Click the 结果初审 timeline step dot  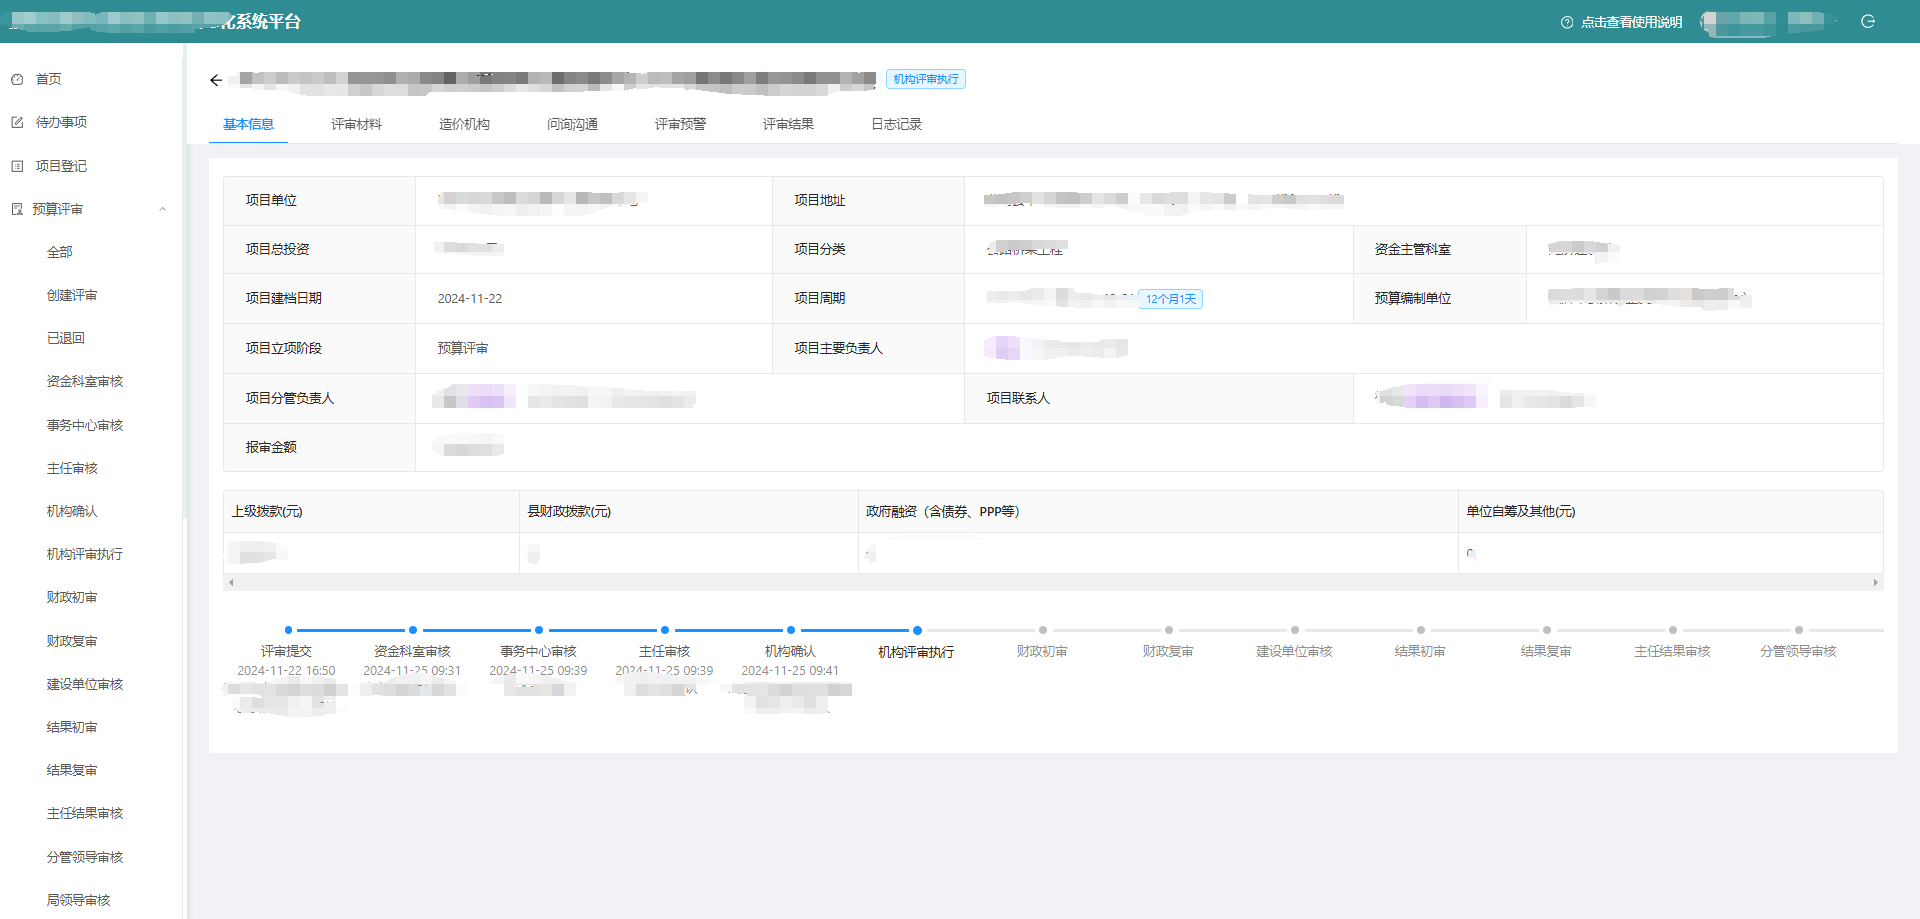click(1421, 630)
